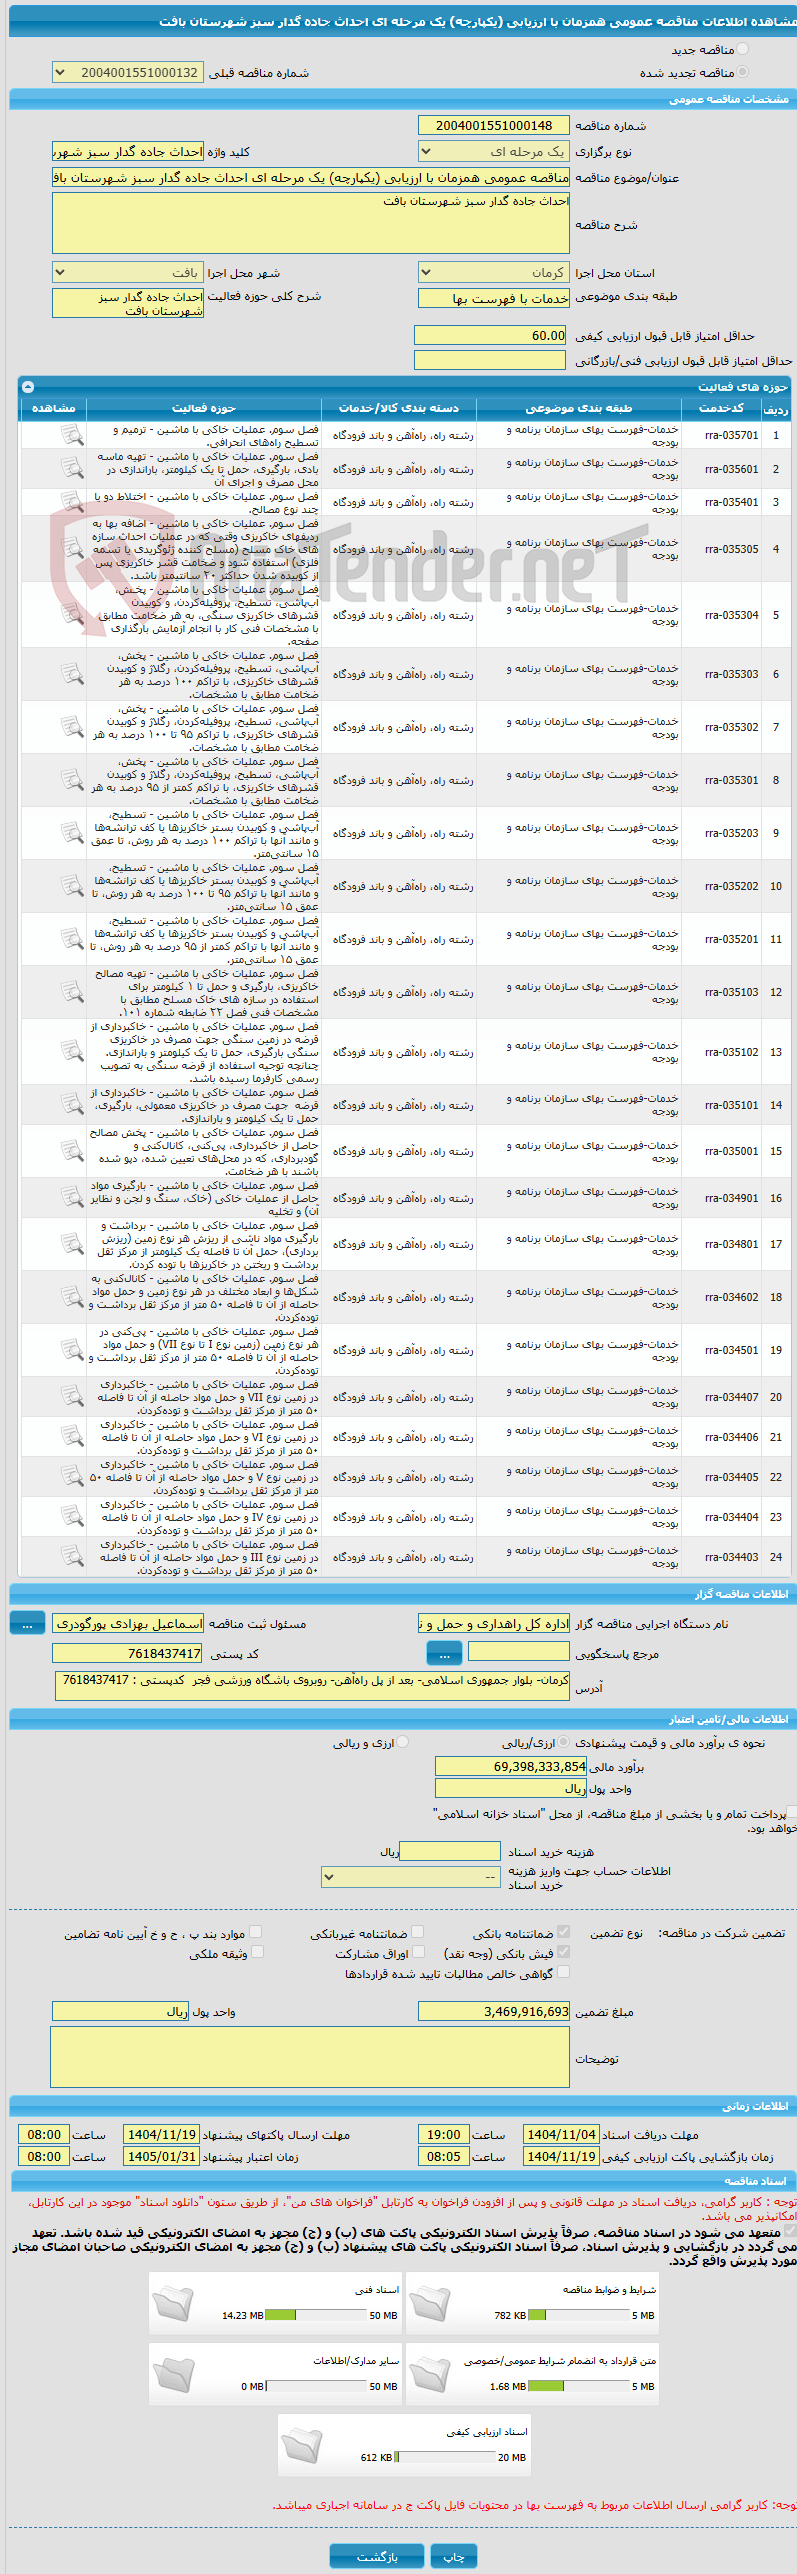Open the view icon for row rra-035102
Screen dimensions: 797x2574
point(72,1052)
